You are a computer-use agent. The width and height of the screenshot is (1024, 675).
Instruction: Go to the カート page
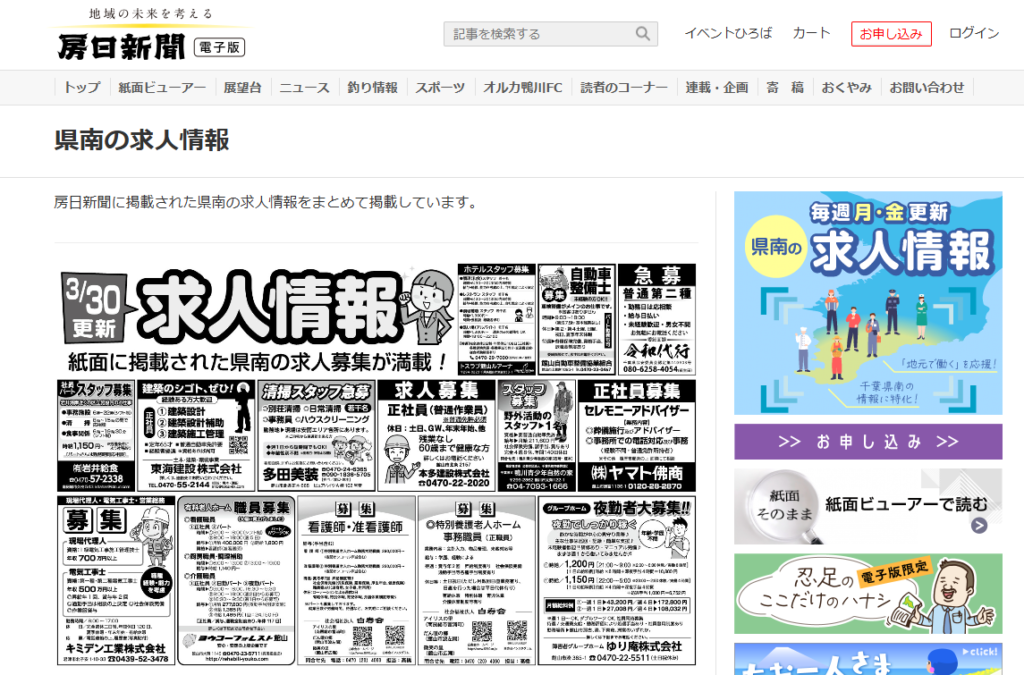pos(811,33)
